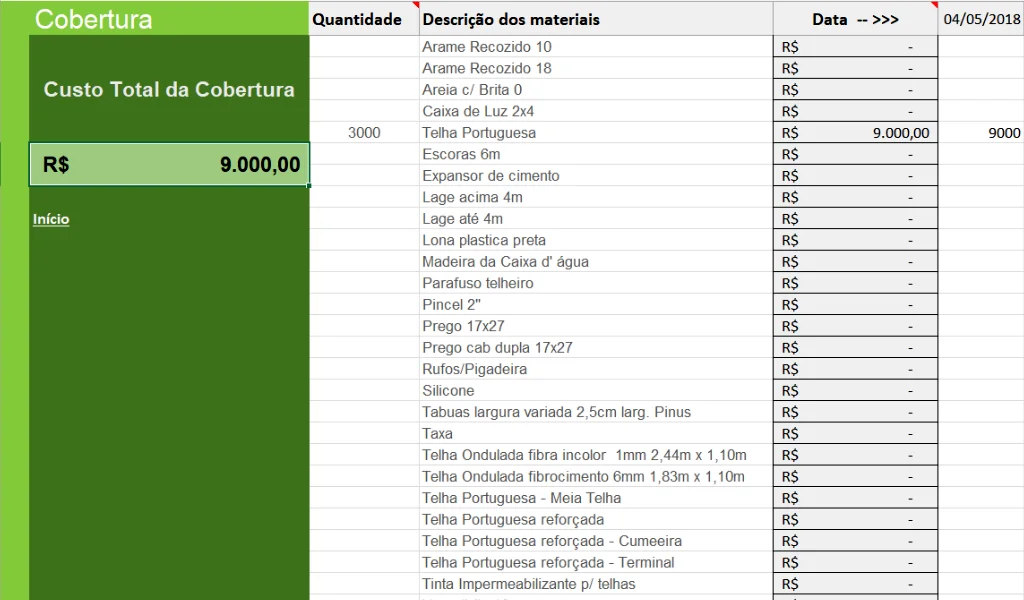Click the Lage acima 4m cell
This screenshot has width=1024, height=600.
coord(596,197)
